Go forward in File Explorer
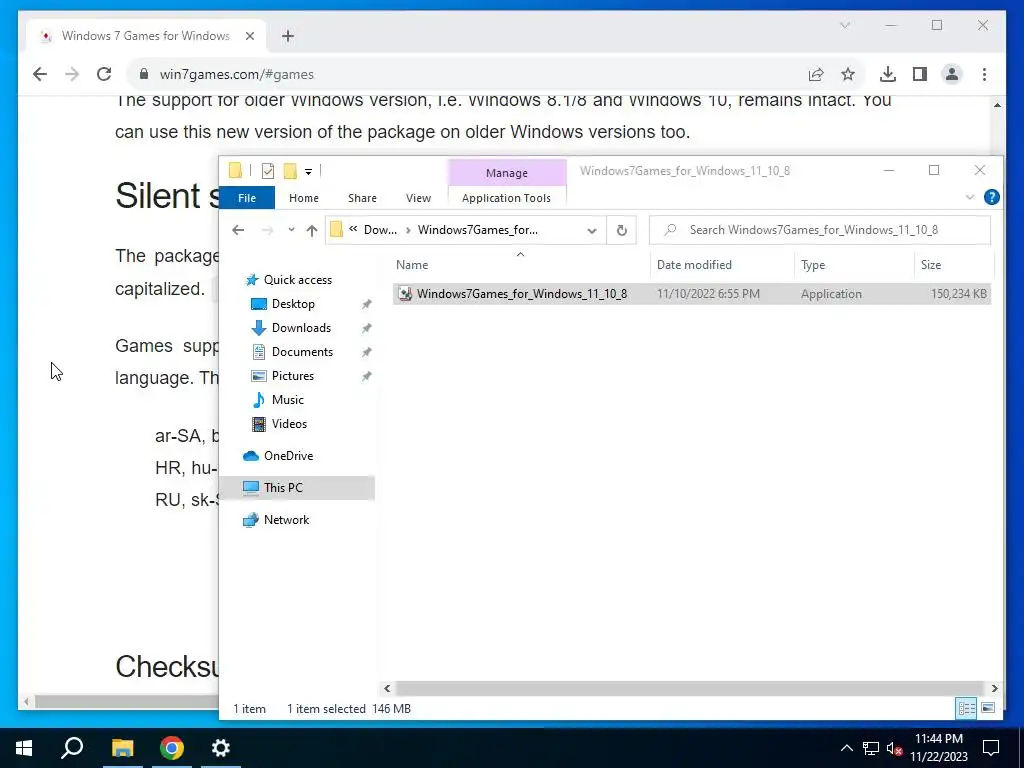Image resolution: width=1024 pixels, height=768 pixels. [267, 230]
